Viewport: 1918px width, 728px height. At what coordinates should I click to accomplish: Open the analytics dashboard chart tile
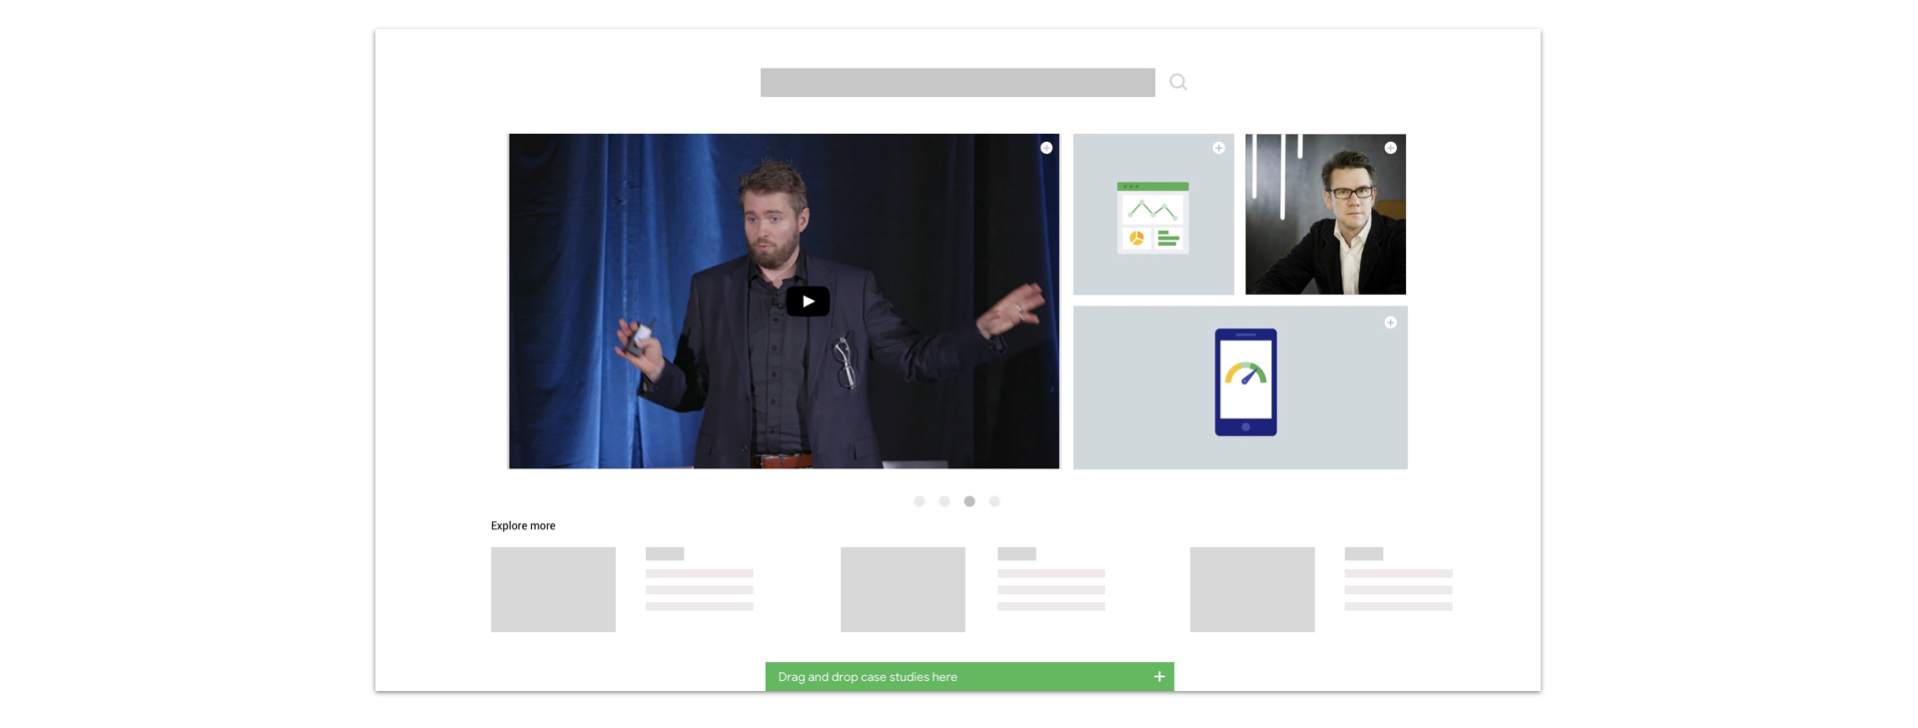click(1153, 214)
